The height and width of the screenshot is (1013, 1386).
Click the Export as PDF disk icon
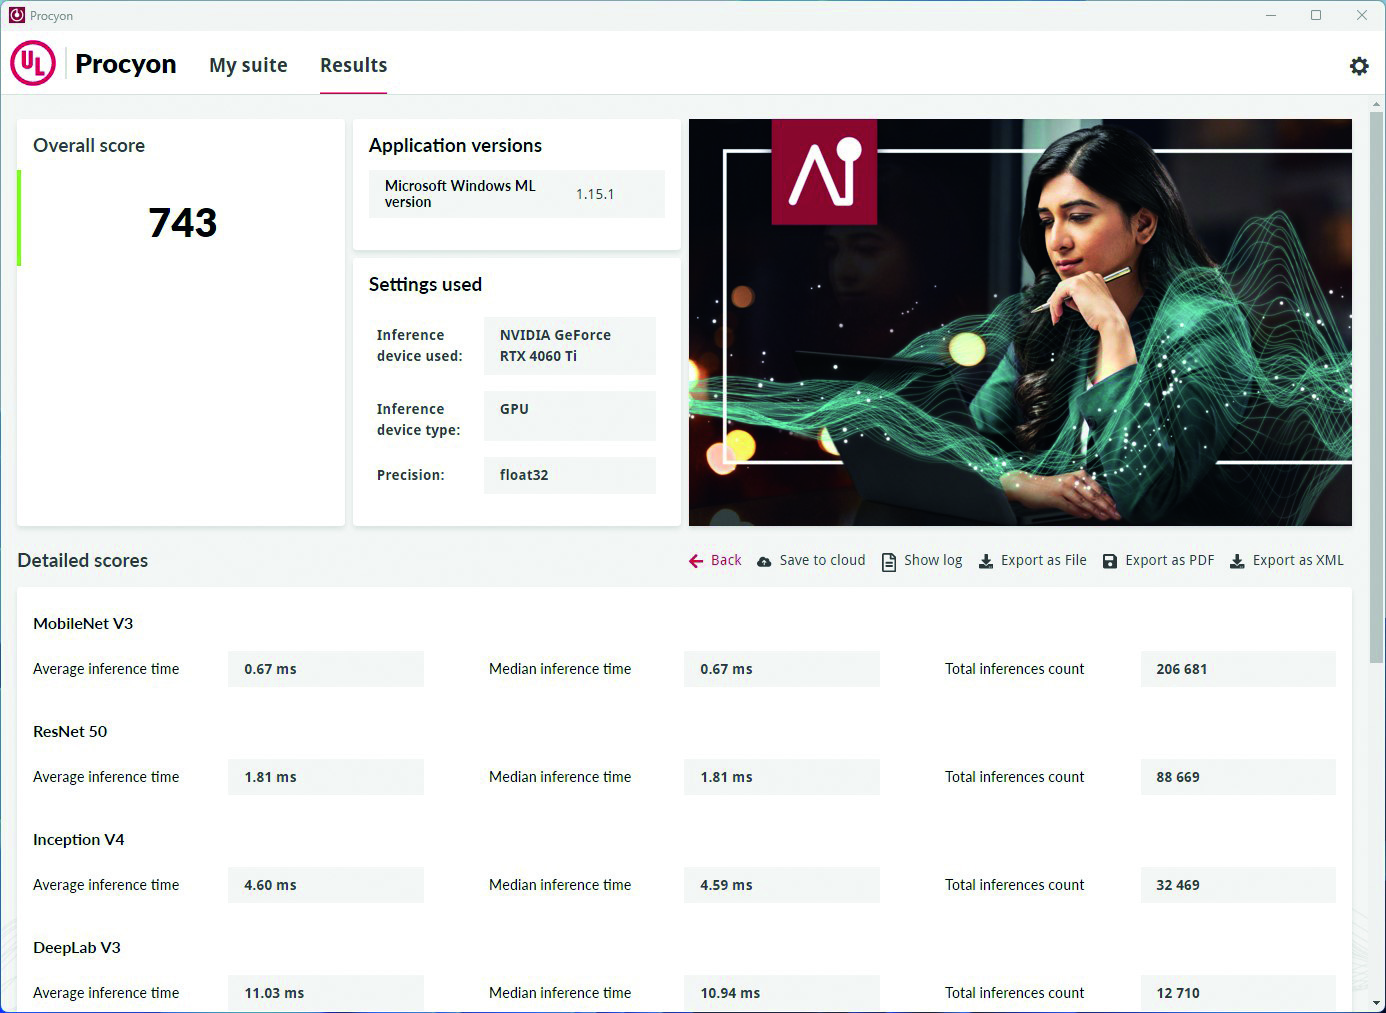(1109, 561)
